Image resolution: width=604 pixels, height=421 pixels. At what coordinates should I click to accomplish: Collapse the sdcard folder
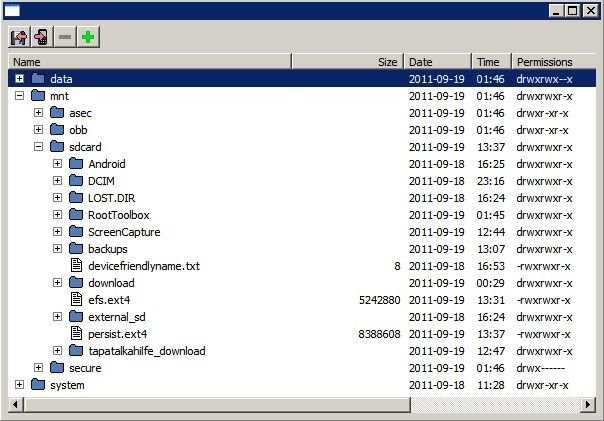click(38, 146)
